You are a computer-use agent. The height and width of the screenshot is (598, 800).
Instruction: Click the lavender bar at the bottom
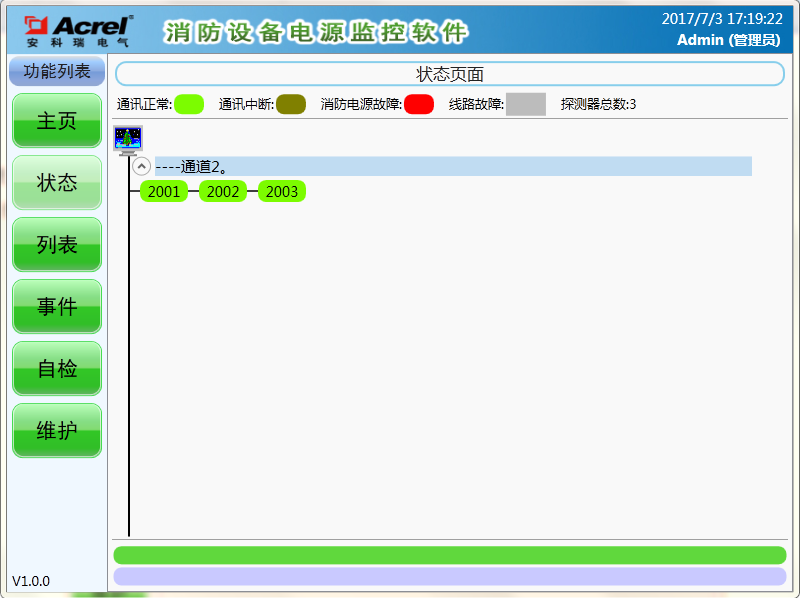(x=449, y=577)
